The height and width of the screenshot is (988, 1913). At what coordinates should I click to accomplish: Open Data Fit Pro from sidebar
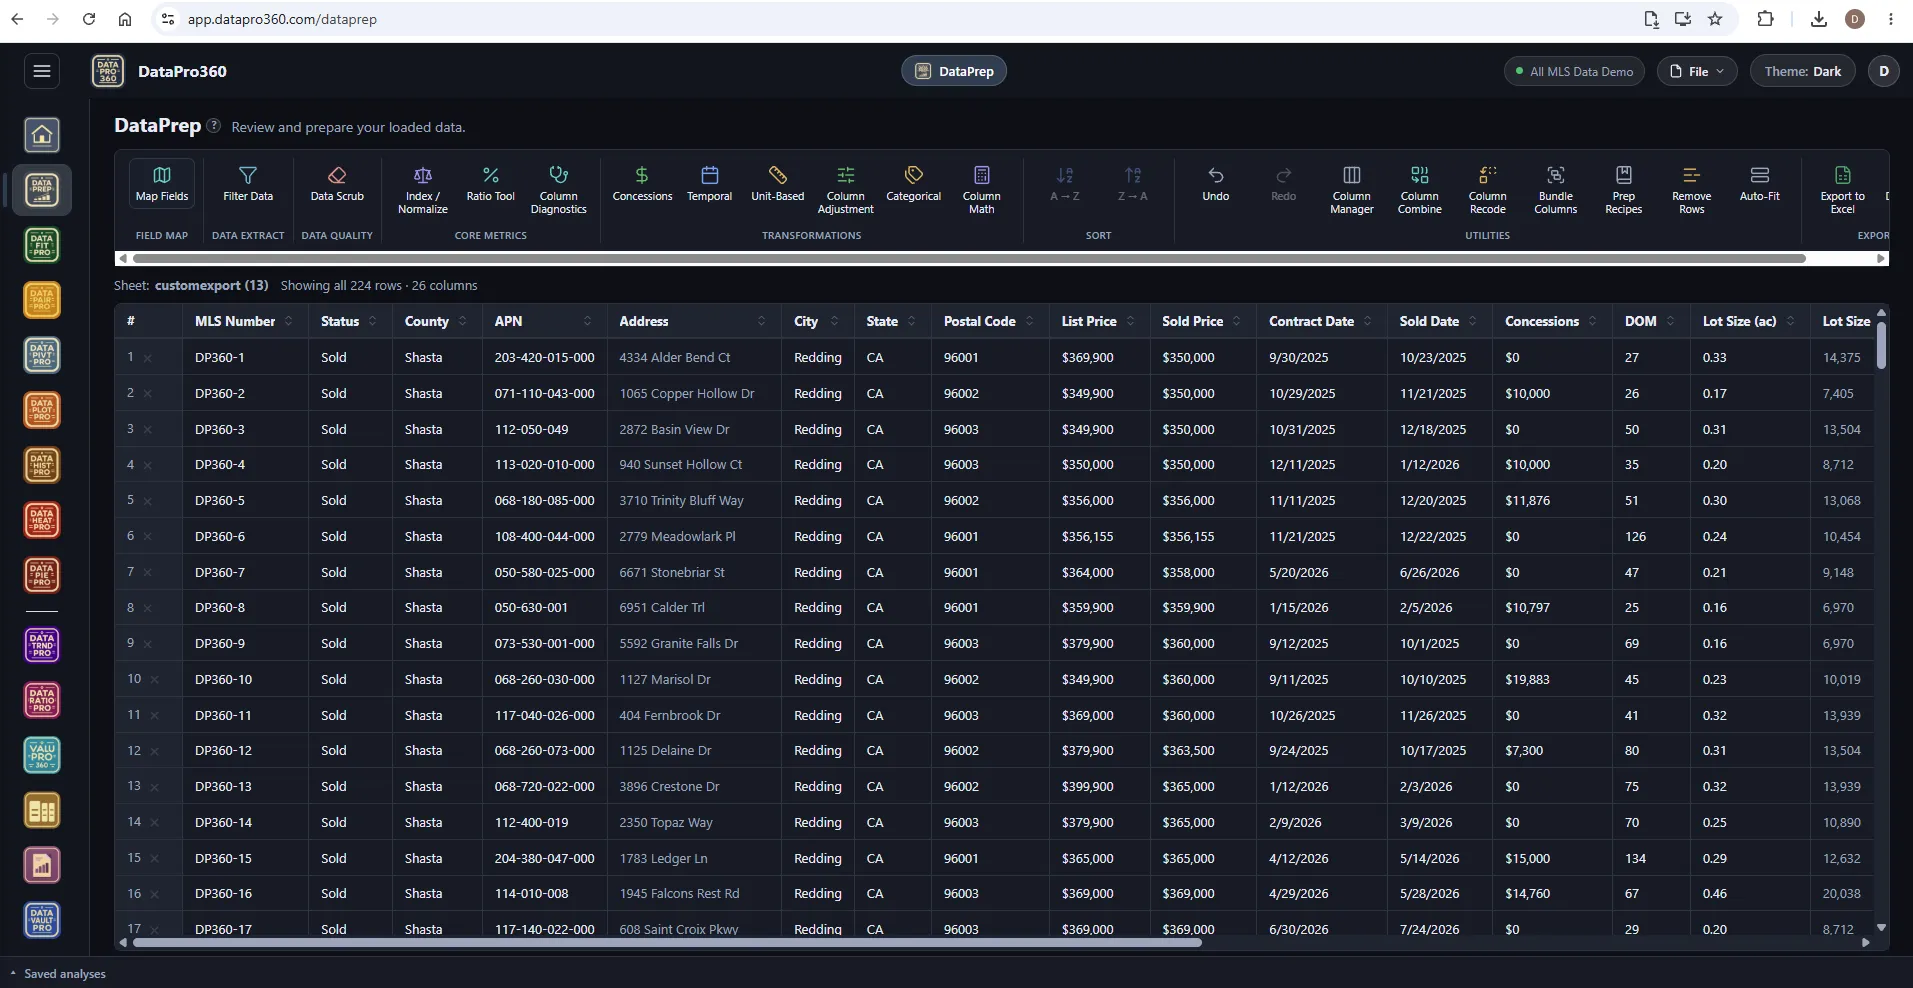click(42, 245)
